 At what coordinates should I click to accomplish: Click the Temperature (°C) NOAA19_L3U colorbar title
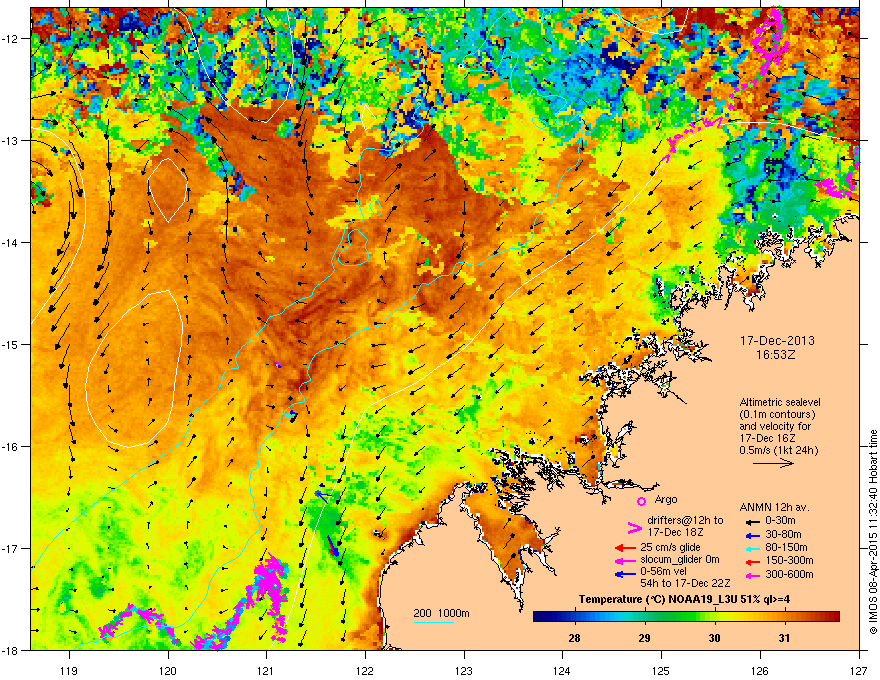point(684,600)
